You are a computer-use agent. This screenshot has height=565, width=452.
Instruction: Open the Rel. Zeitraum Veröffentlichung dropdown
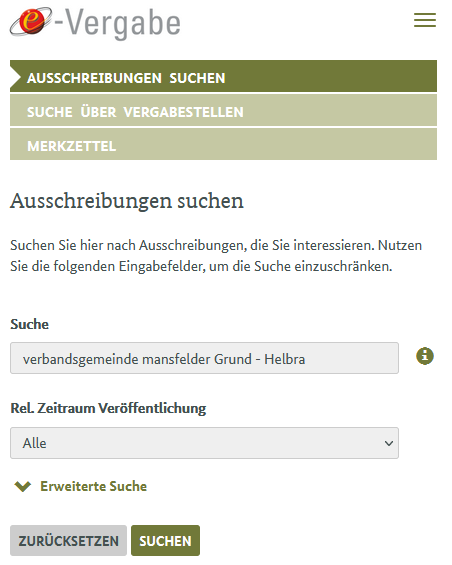point(204,443)
